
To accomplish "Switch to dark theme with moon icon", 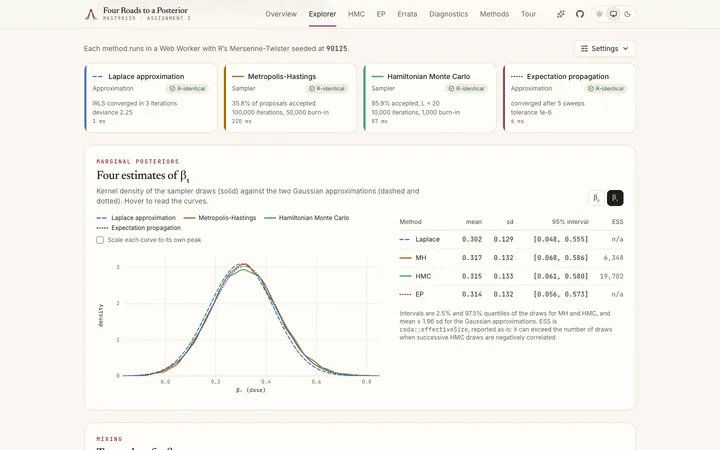I will click(627, 14).
